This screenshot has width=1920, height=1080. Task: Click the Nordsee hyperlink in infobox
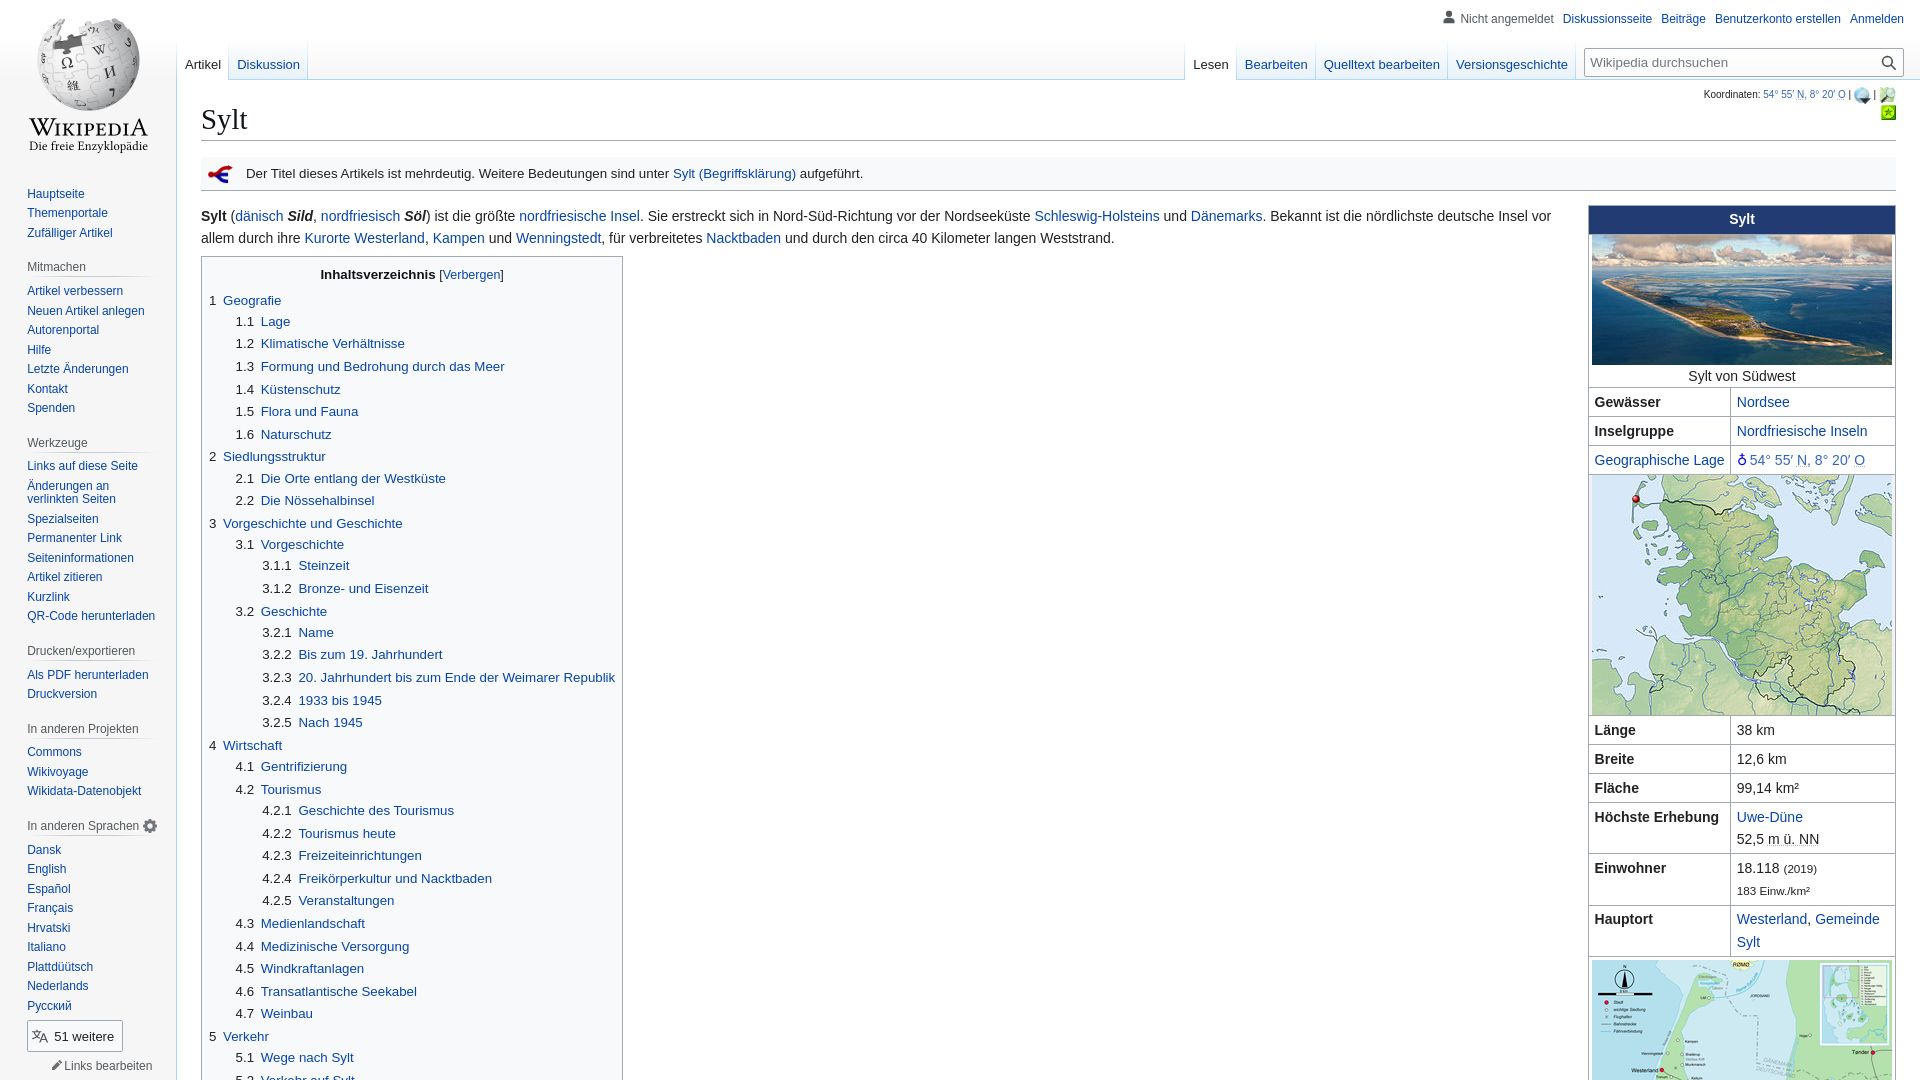coord(1763,402)
